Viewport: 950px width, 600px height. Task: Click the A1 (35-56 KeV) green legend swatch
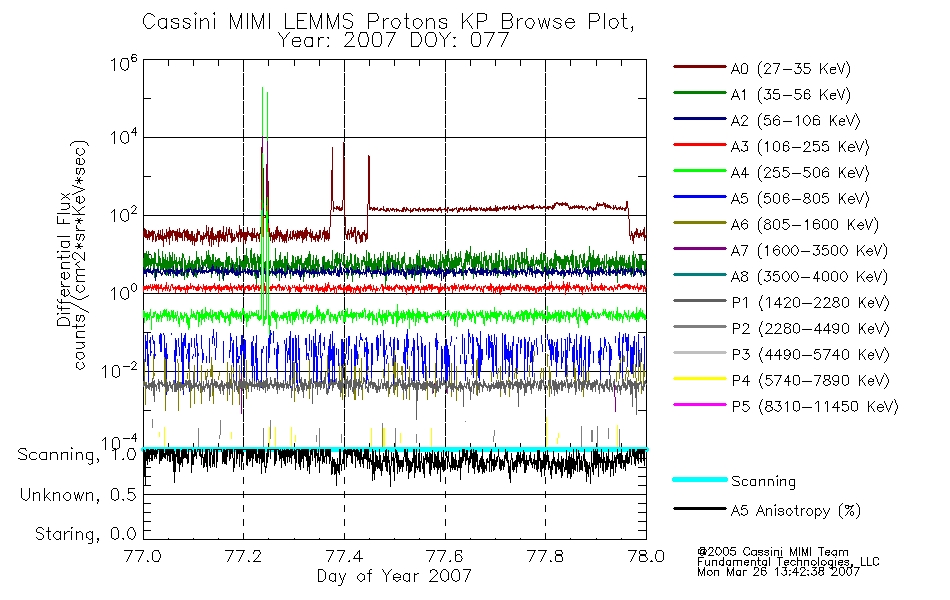coord(699,93)
